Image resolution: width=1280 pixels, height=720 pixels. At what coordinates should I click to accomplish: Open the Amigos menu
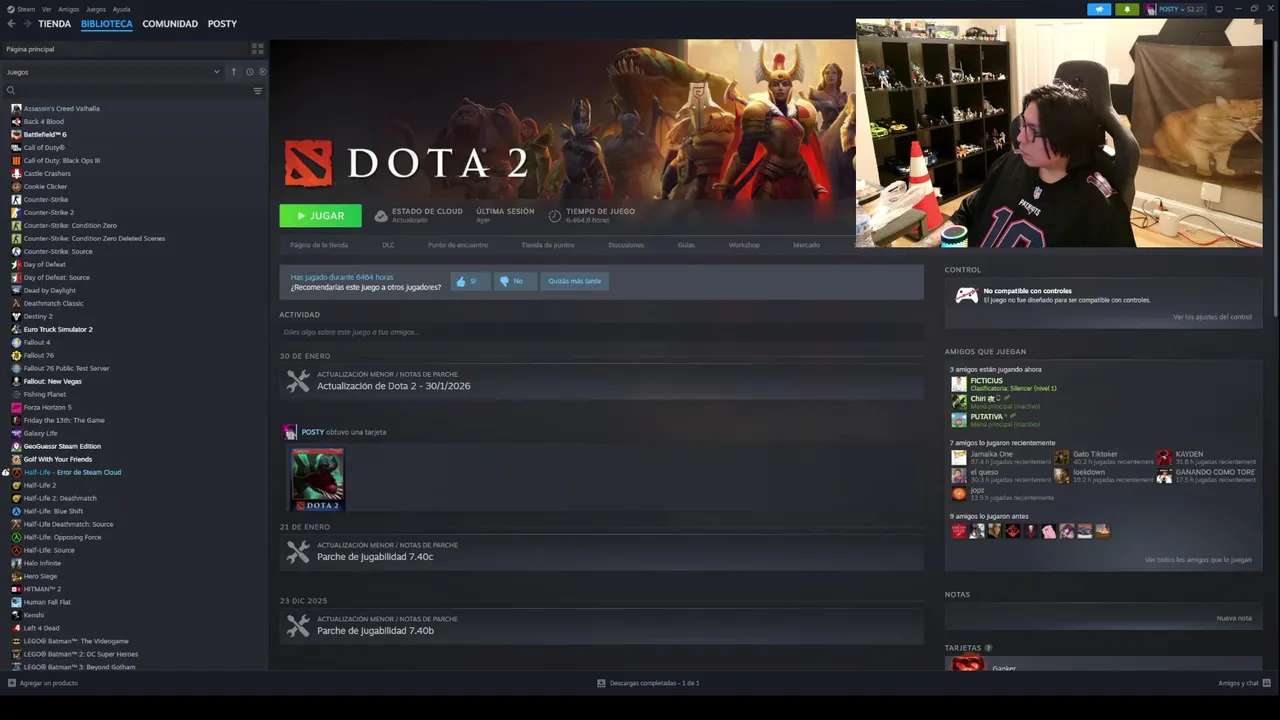coord(69,9)
